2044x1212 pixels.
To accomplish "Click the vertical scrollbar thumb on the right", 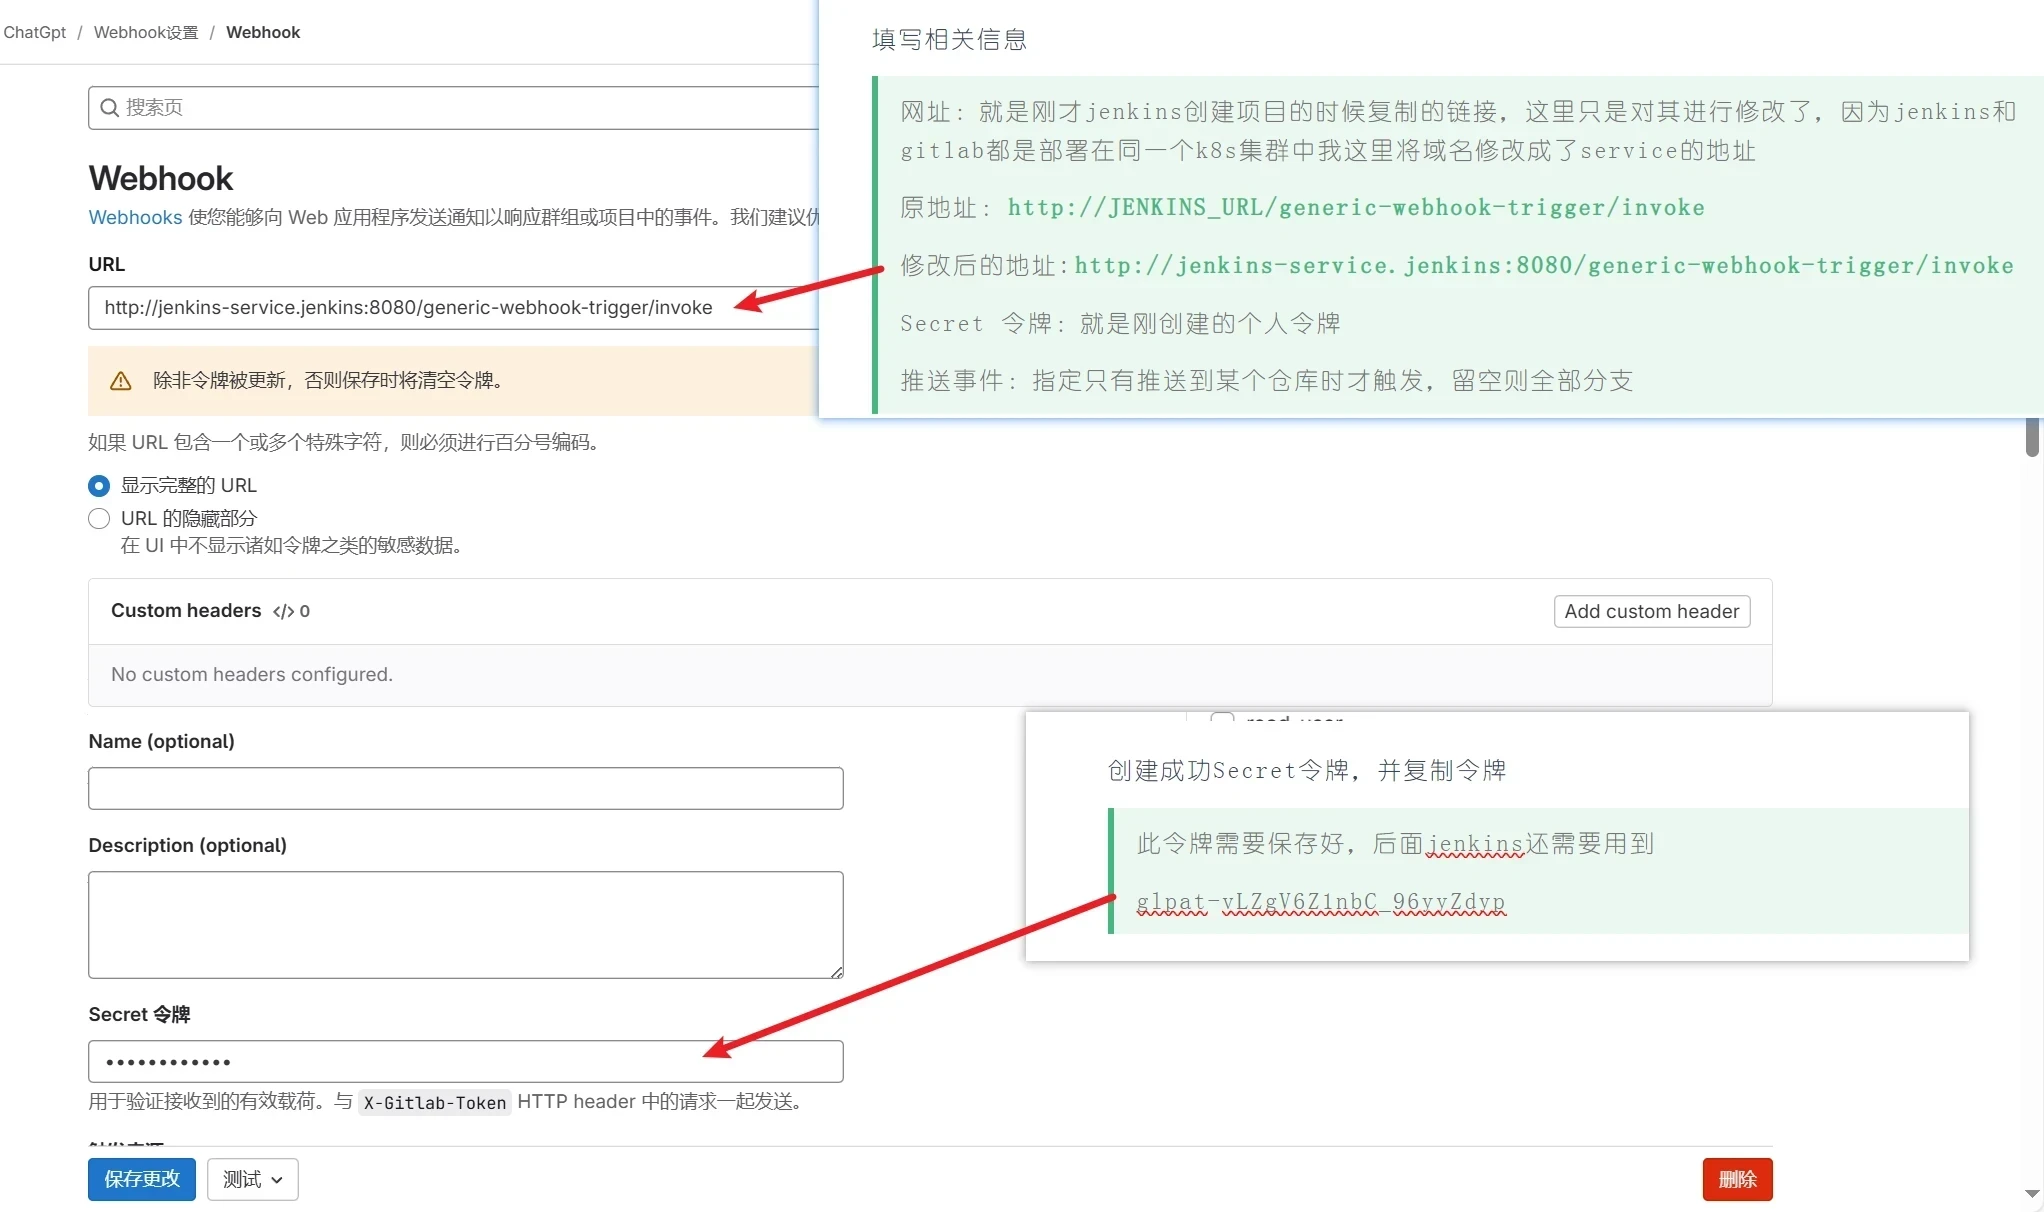I will [2031, 437].
